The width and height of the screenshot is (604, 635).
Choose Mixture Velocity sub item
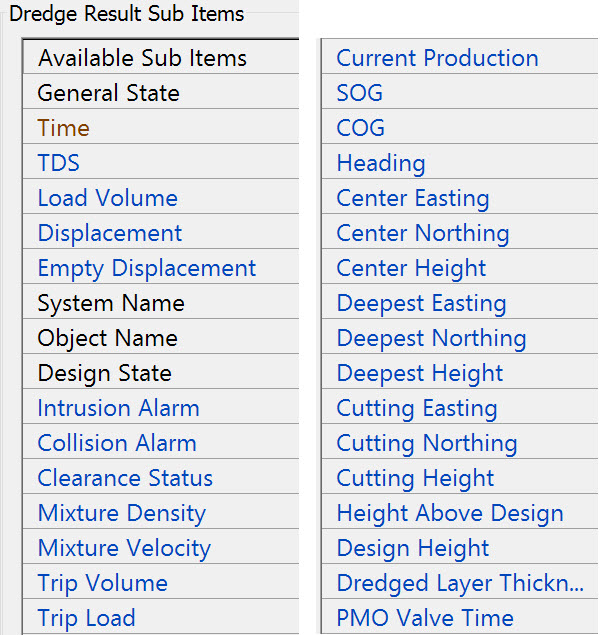point(124,548)
